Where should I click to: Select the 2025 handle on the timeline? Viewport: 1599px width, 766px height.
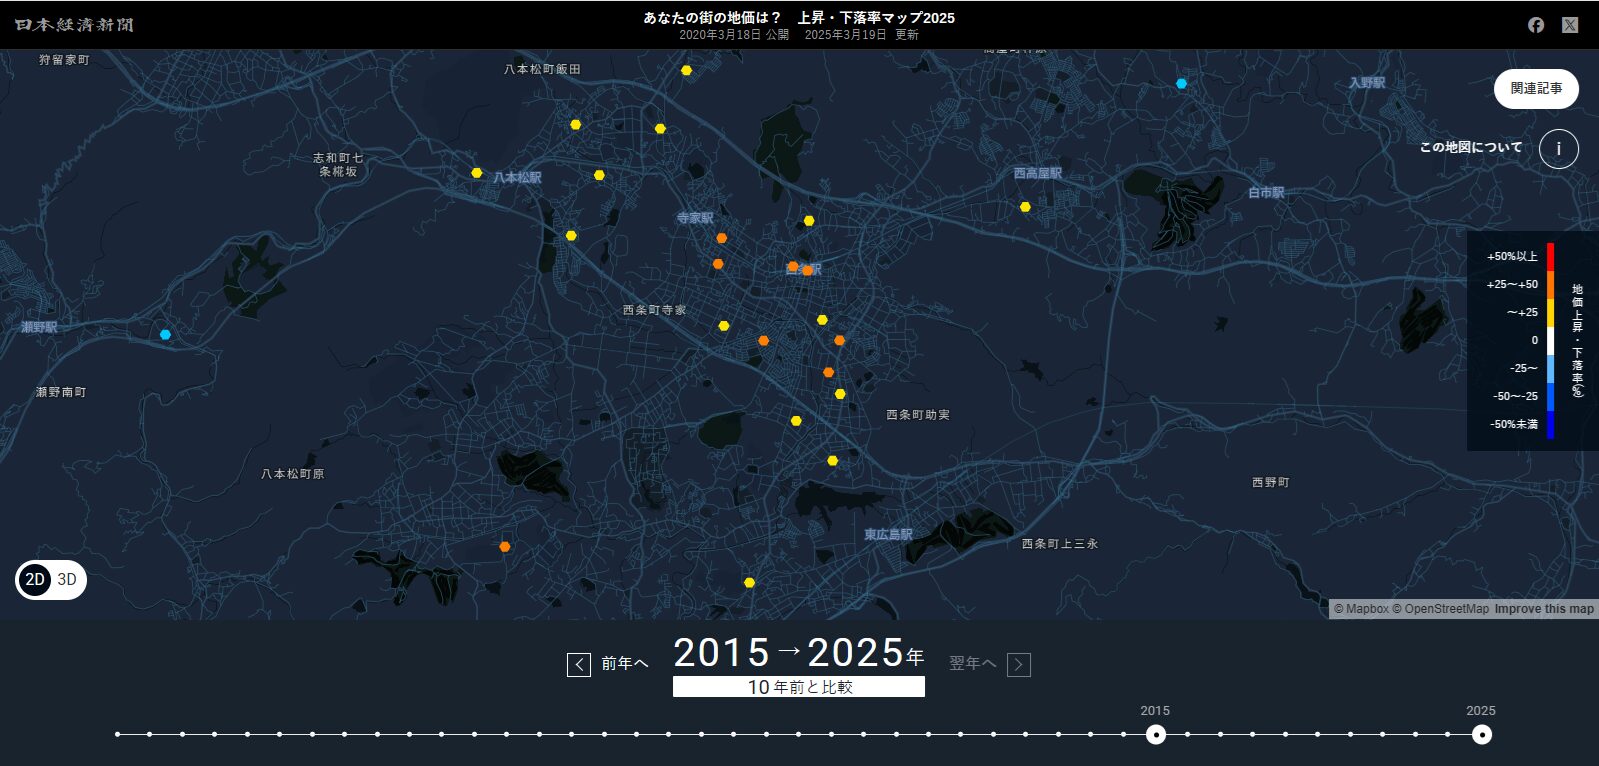(1481, 735)
